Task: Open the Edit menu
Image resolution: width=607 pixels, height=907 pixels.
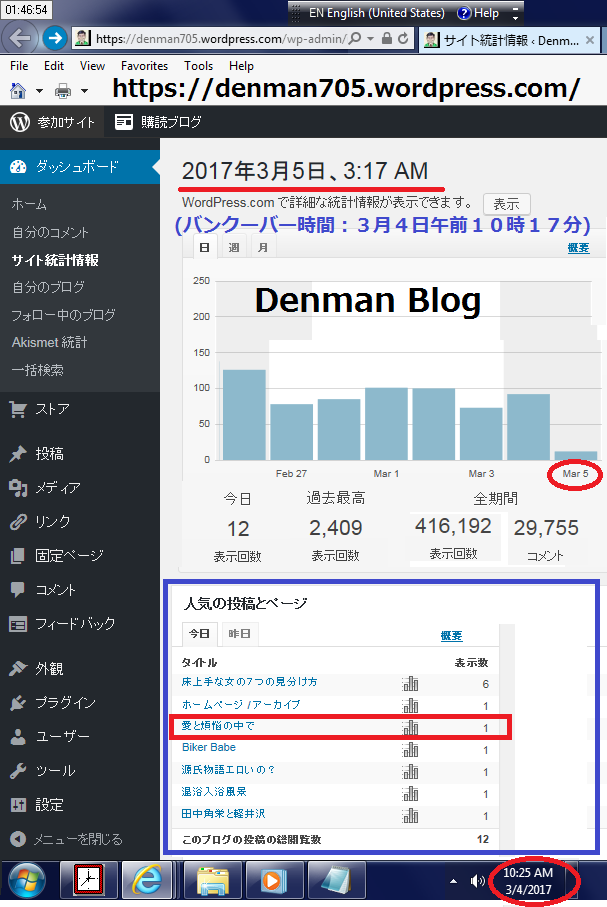Action: 54,66
